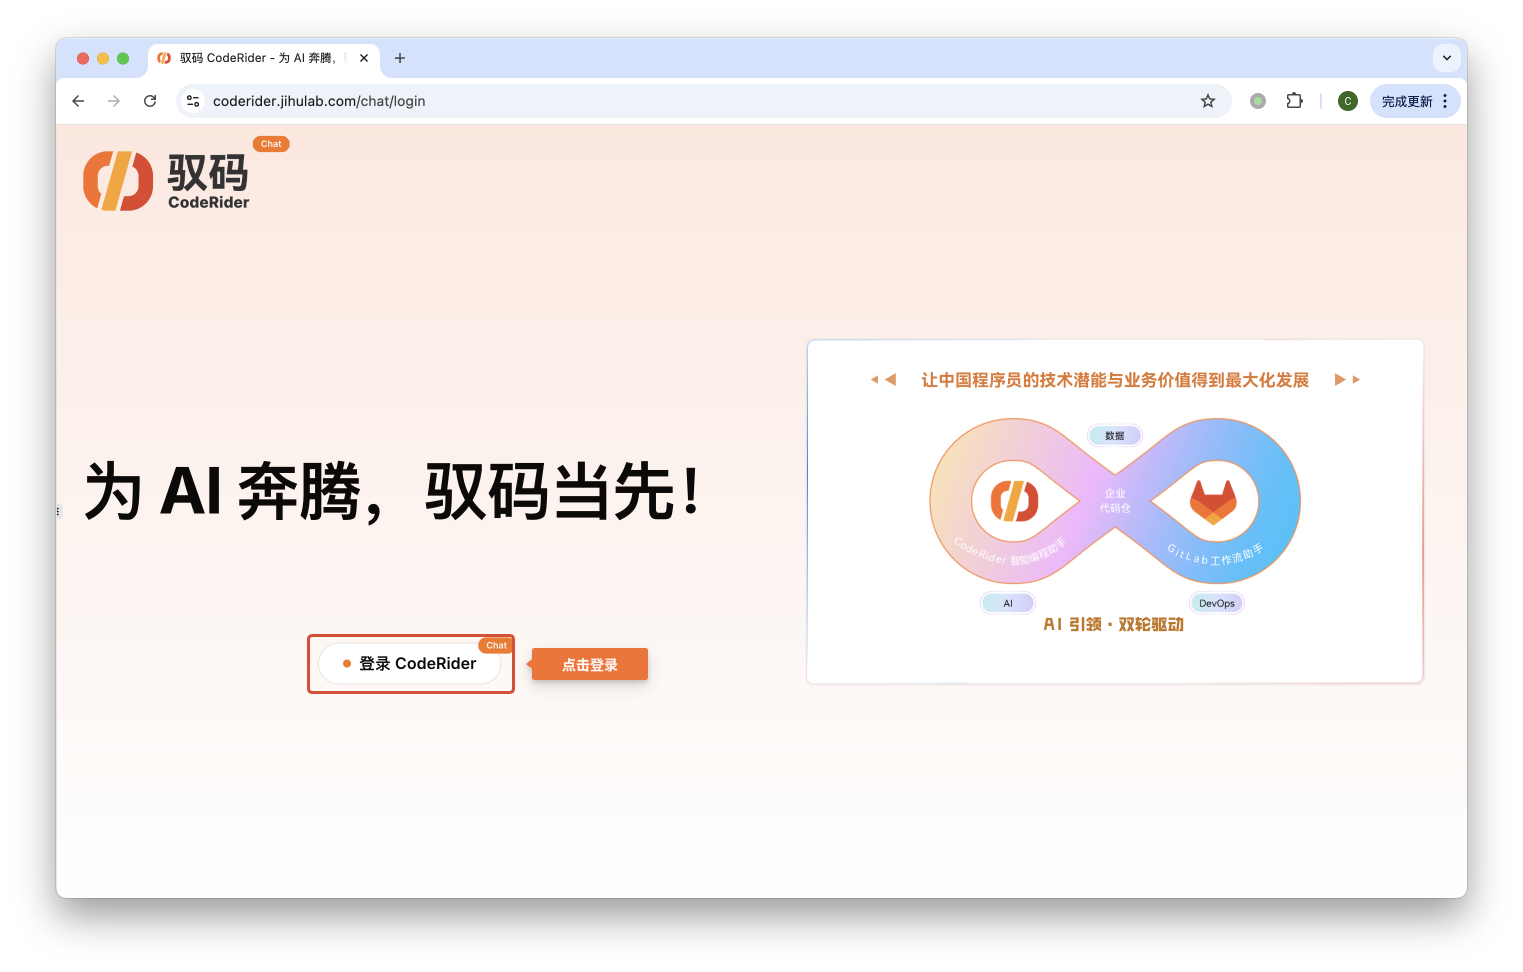The height and width of the screenshot is (972, 1523).
Task: Click the right arrows beside the banner title
Action: [x=1347, y=380]
